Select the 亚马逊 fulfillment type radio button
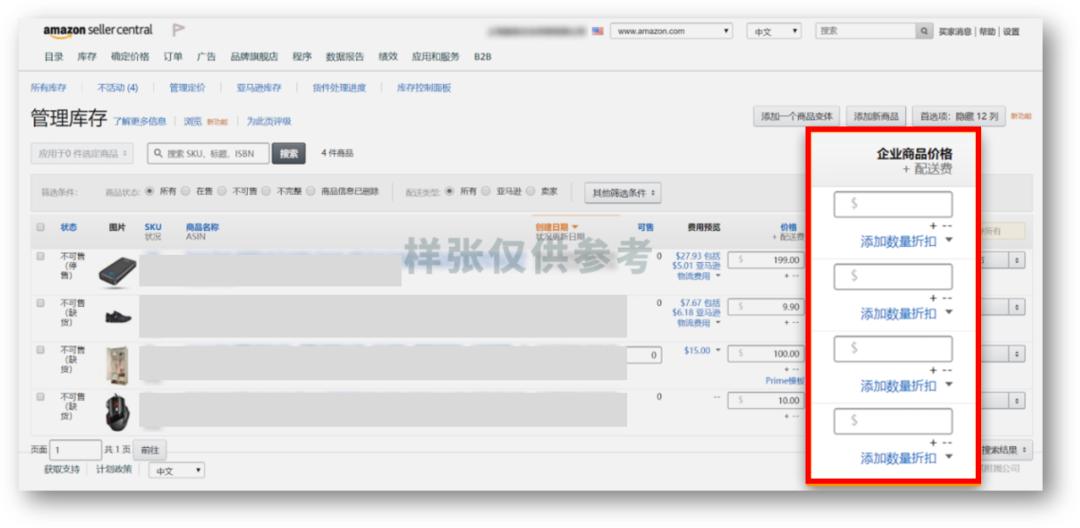 pos(487,191)
